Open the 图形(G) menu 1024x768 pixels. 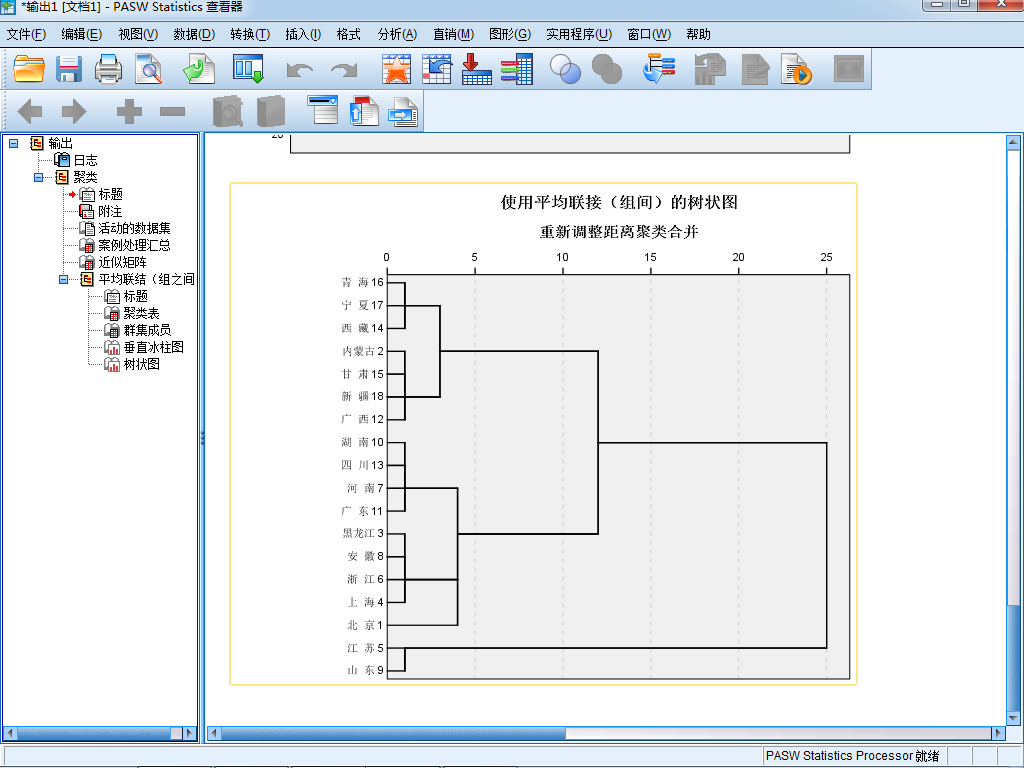pyautogui.click(x=510, y=34)
